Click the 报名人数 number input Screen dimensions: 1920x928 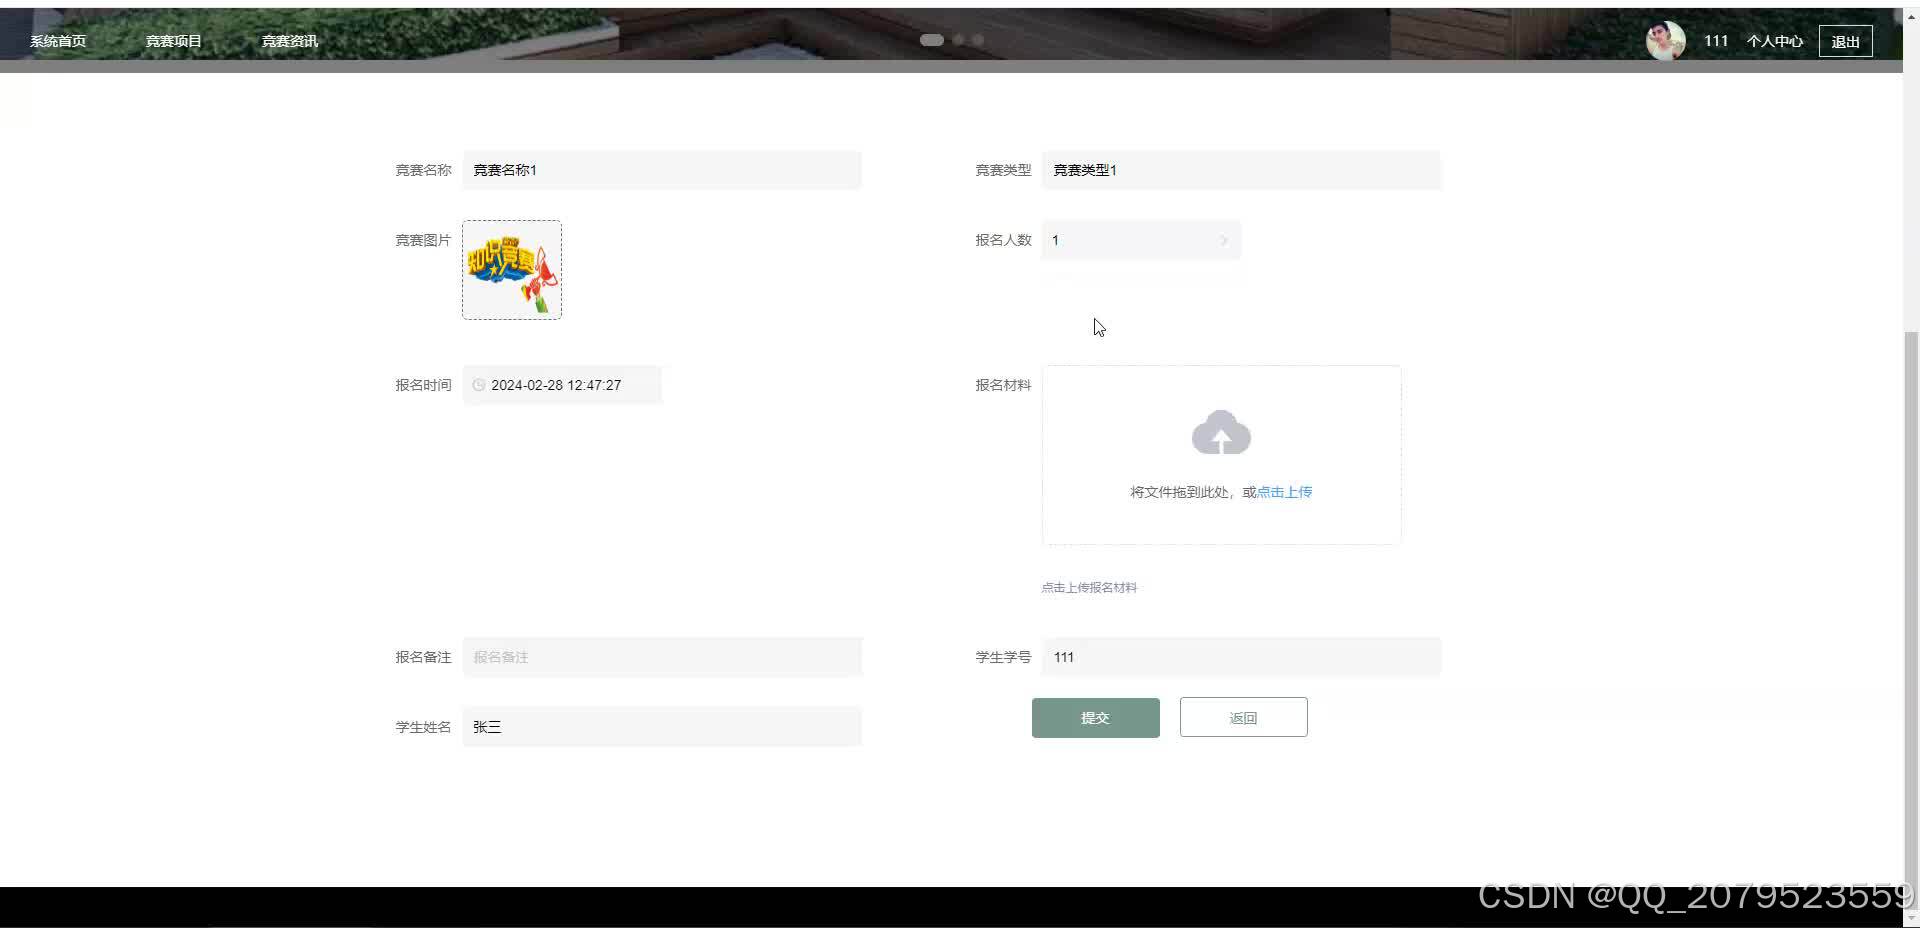click(x=1141, y=240)
